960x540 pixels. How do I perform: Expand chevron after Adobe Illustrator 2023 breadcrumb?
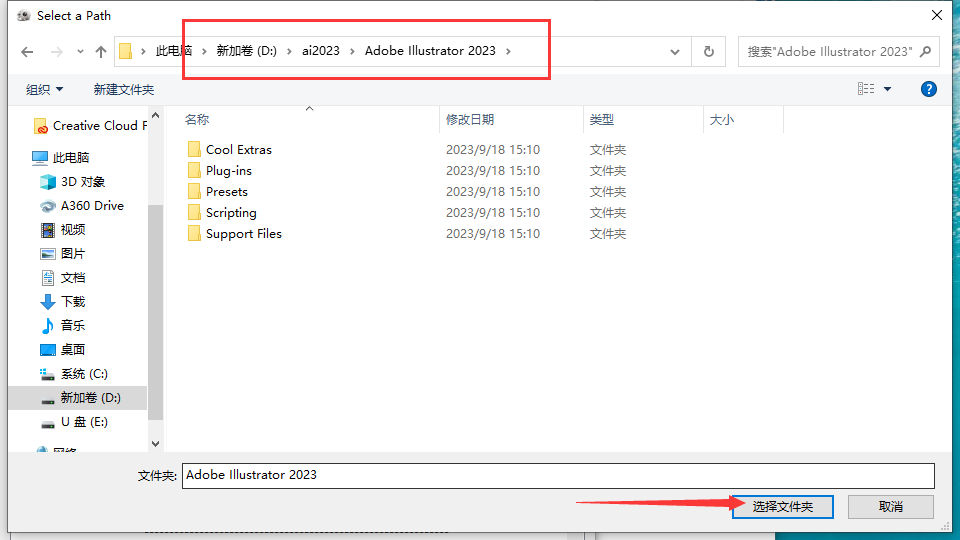click(x=508, y=51)
